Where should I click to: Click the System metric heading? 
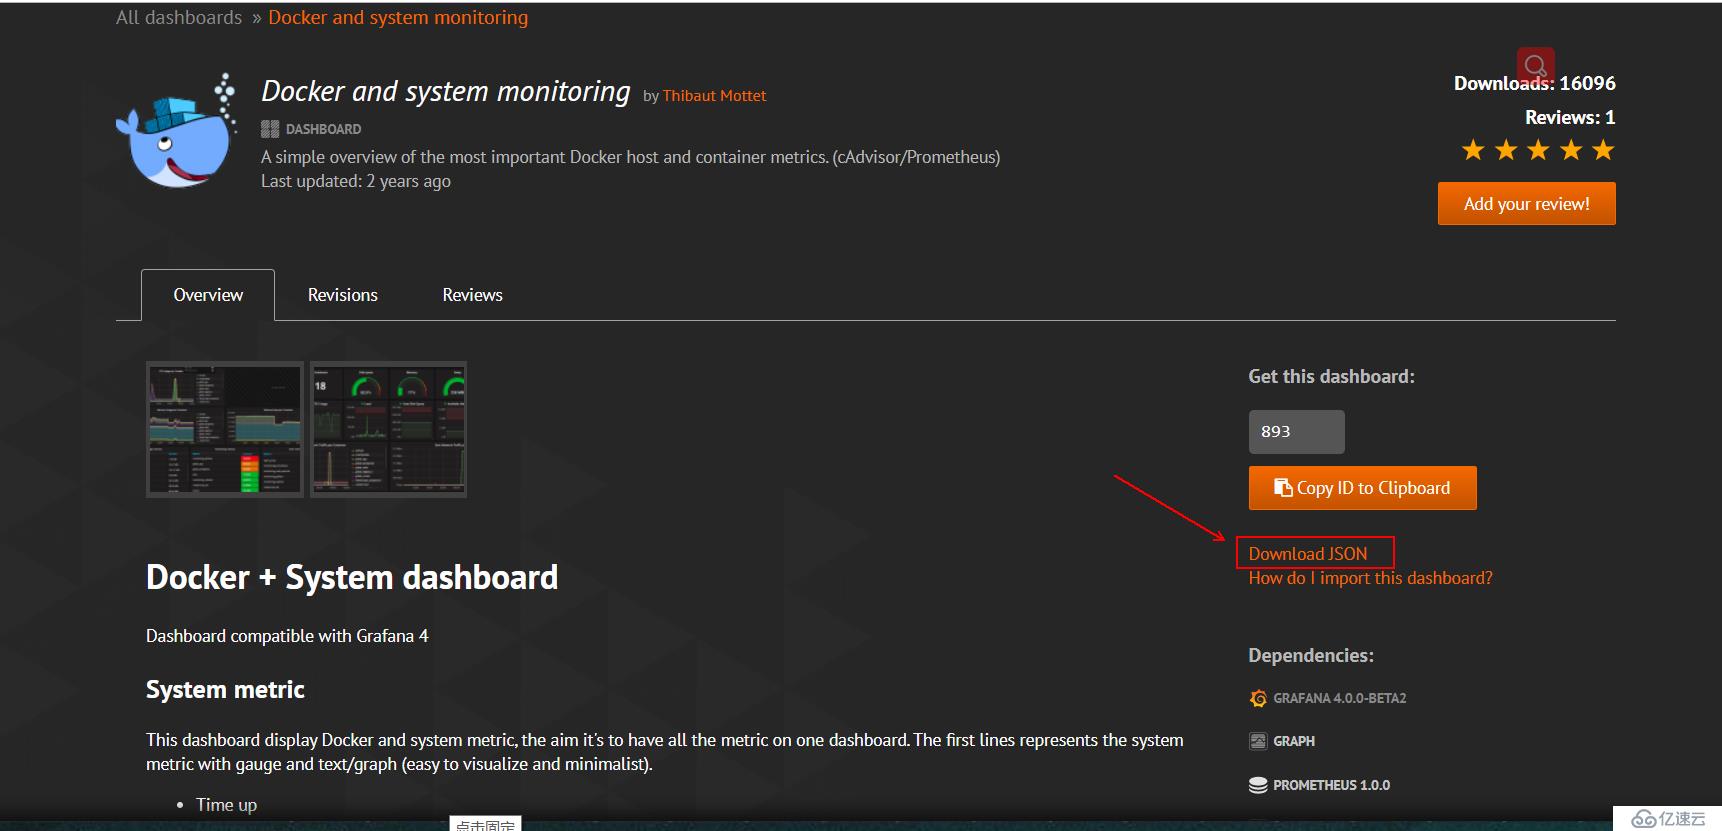click(225, 690)
